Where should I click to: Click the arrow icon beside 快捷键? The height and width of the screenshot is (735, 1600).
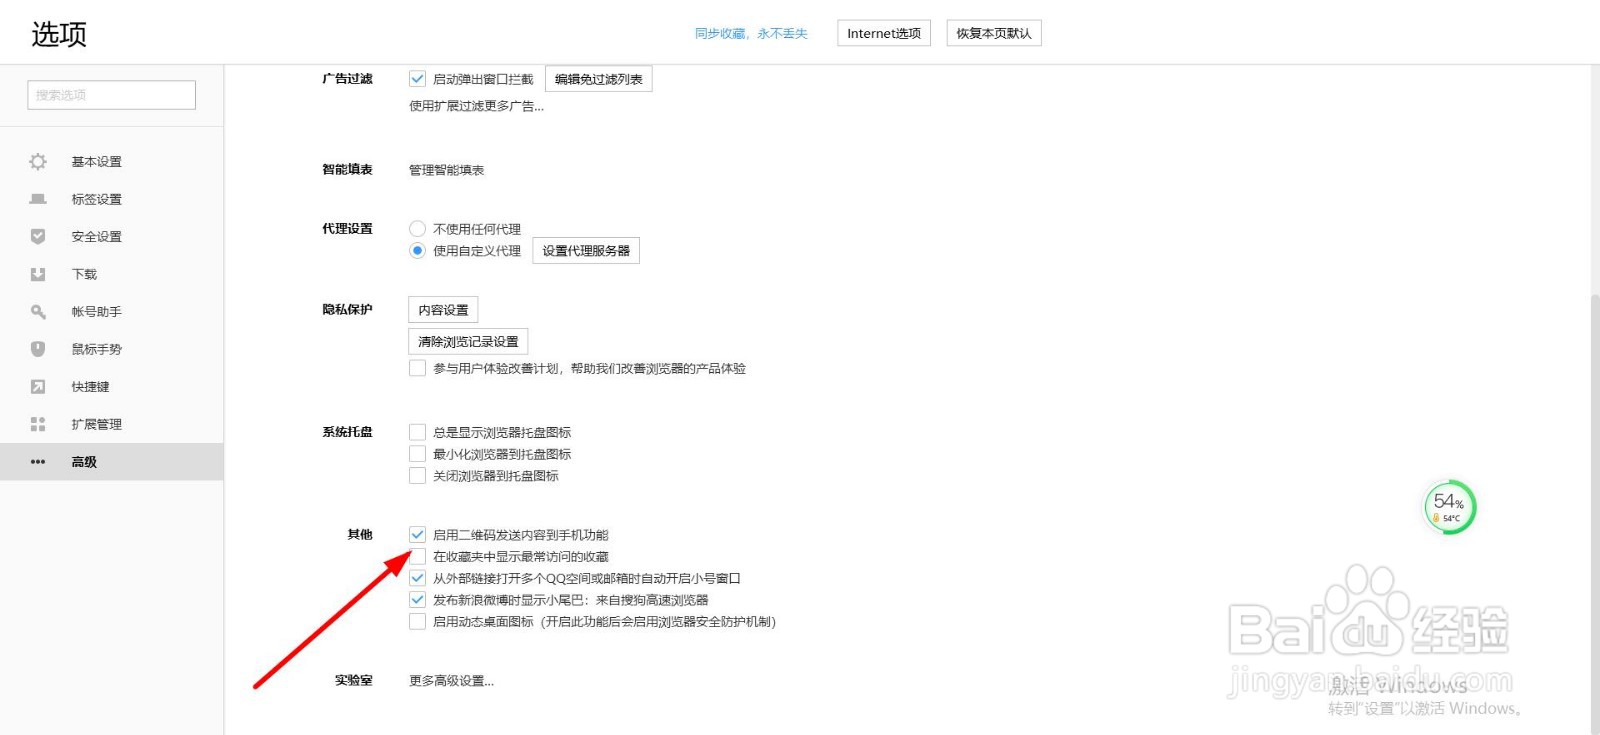pos(38,386)
